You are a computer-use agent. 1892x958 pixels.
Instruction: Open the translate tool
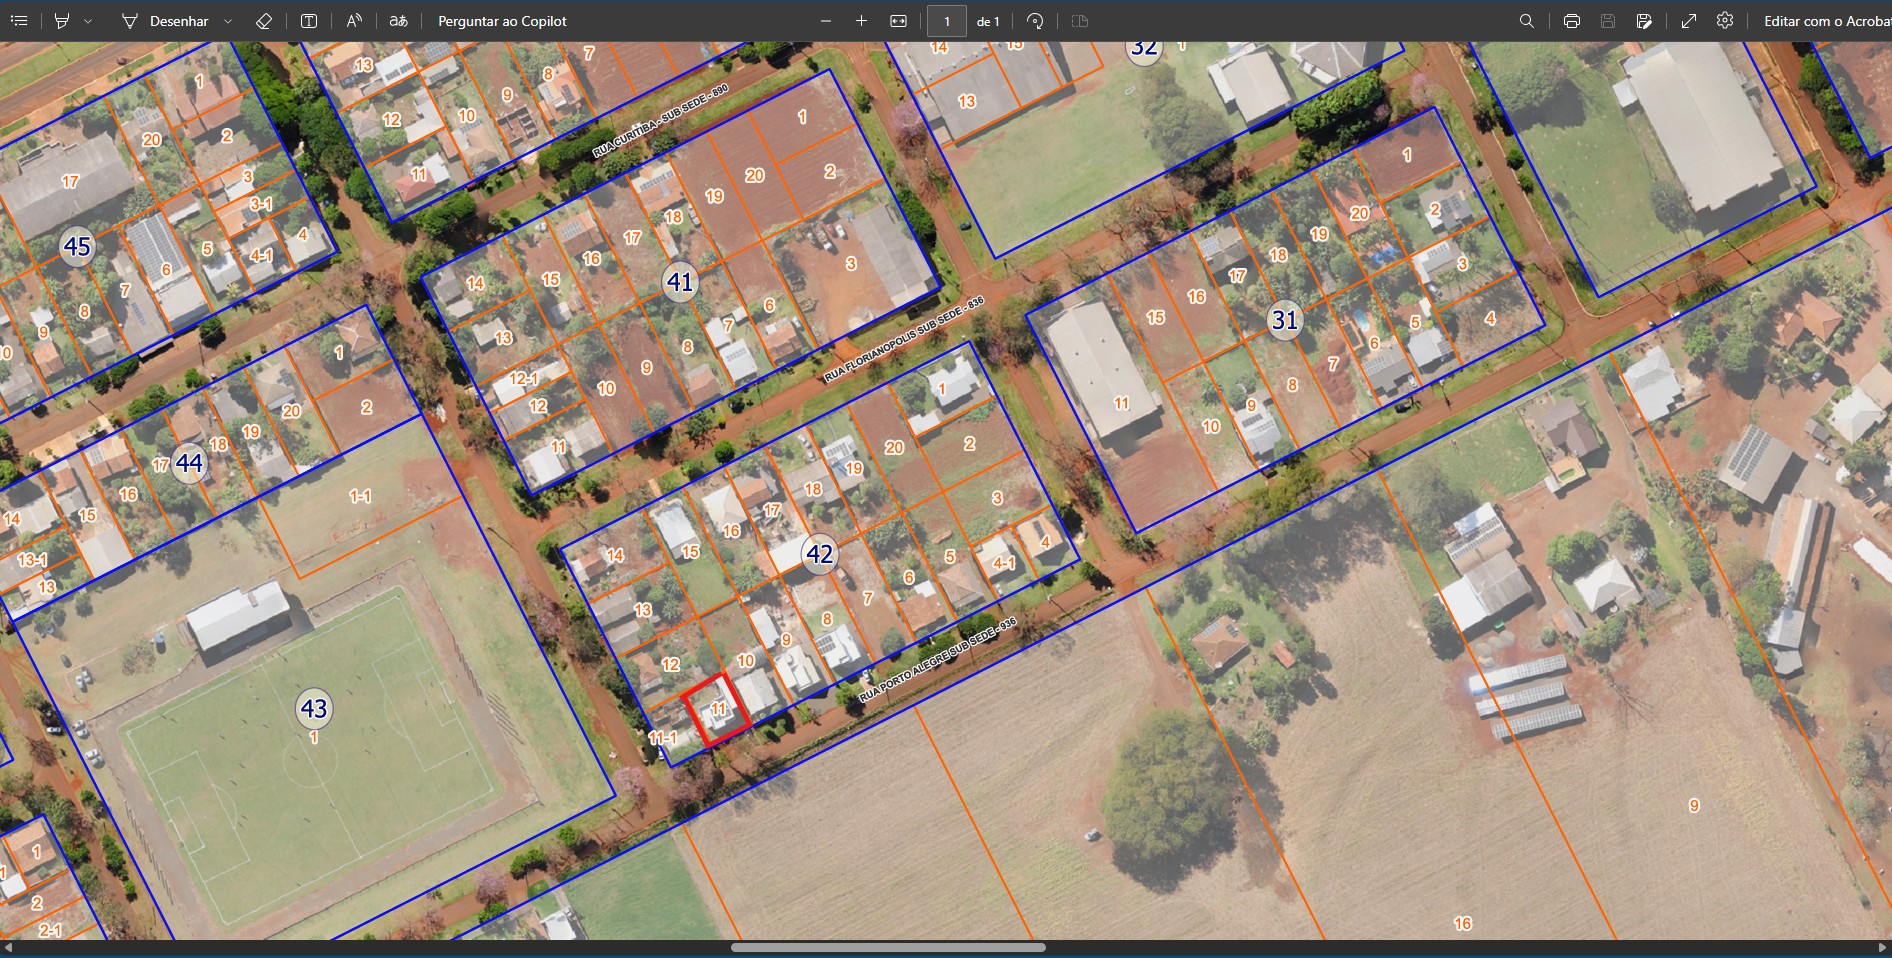[398, 21]
